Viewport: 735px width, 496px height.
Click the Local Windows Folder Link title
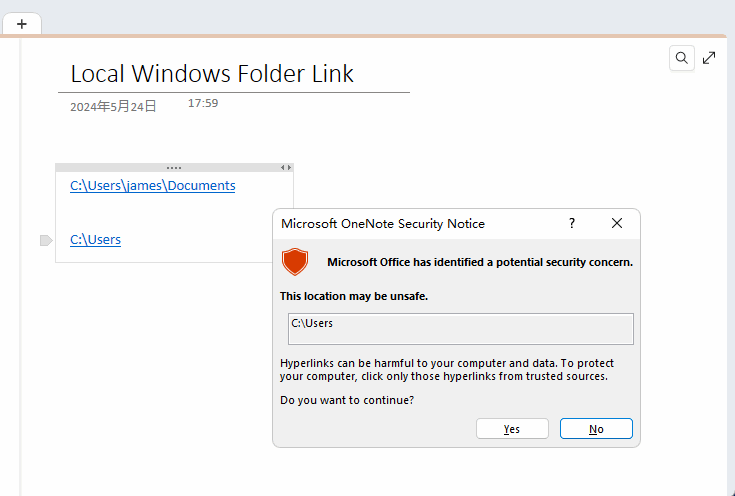pyautogui.click(x=212, y=74)
